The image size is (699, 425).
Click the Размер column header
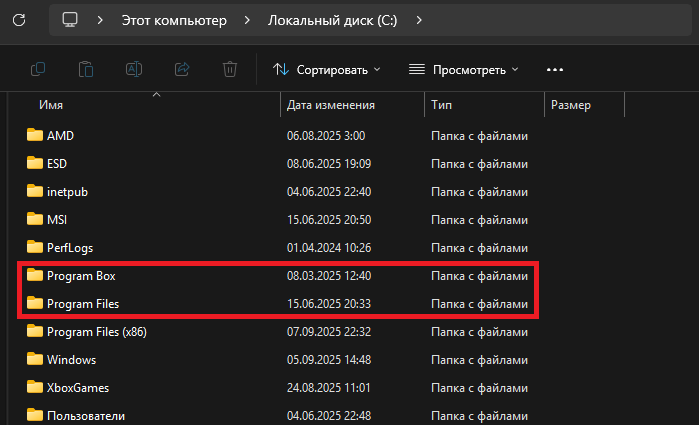pos(570,105)
